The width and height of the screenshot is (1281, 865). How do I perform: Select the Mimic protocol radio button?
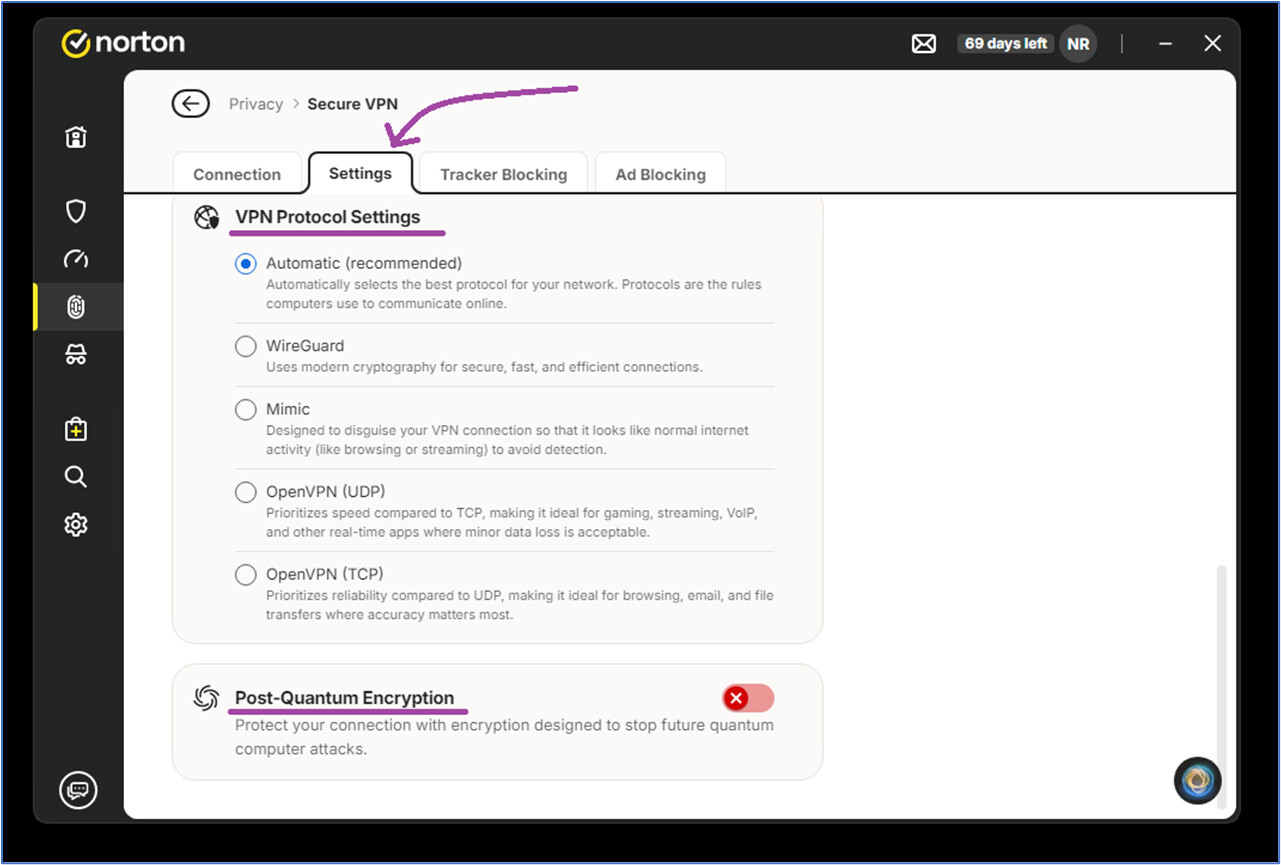point(246,409)
